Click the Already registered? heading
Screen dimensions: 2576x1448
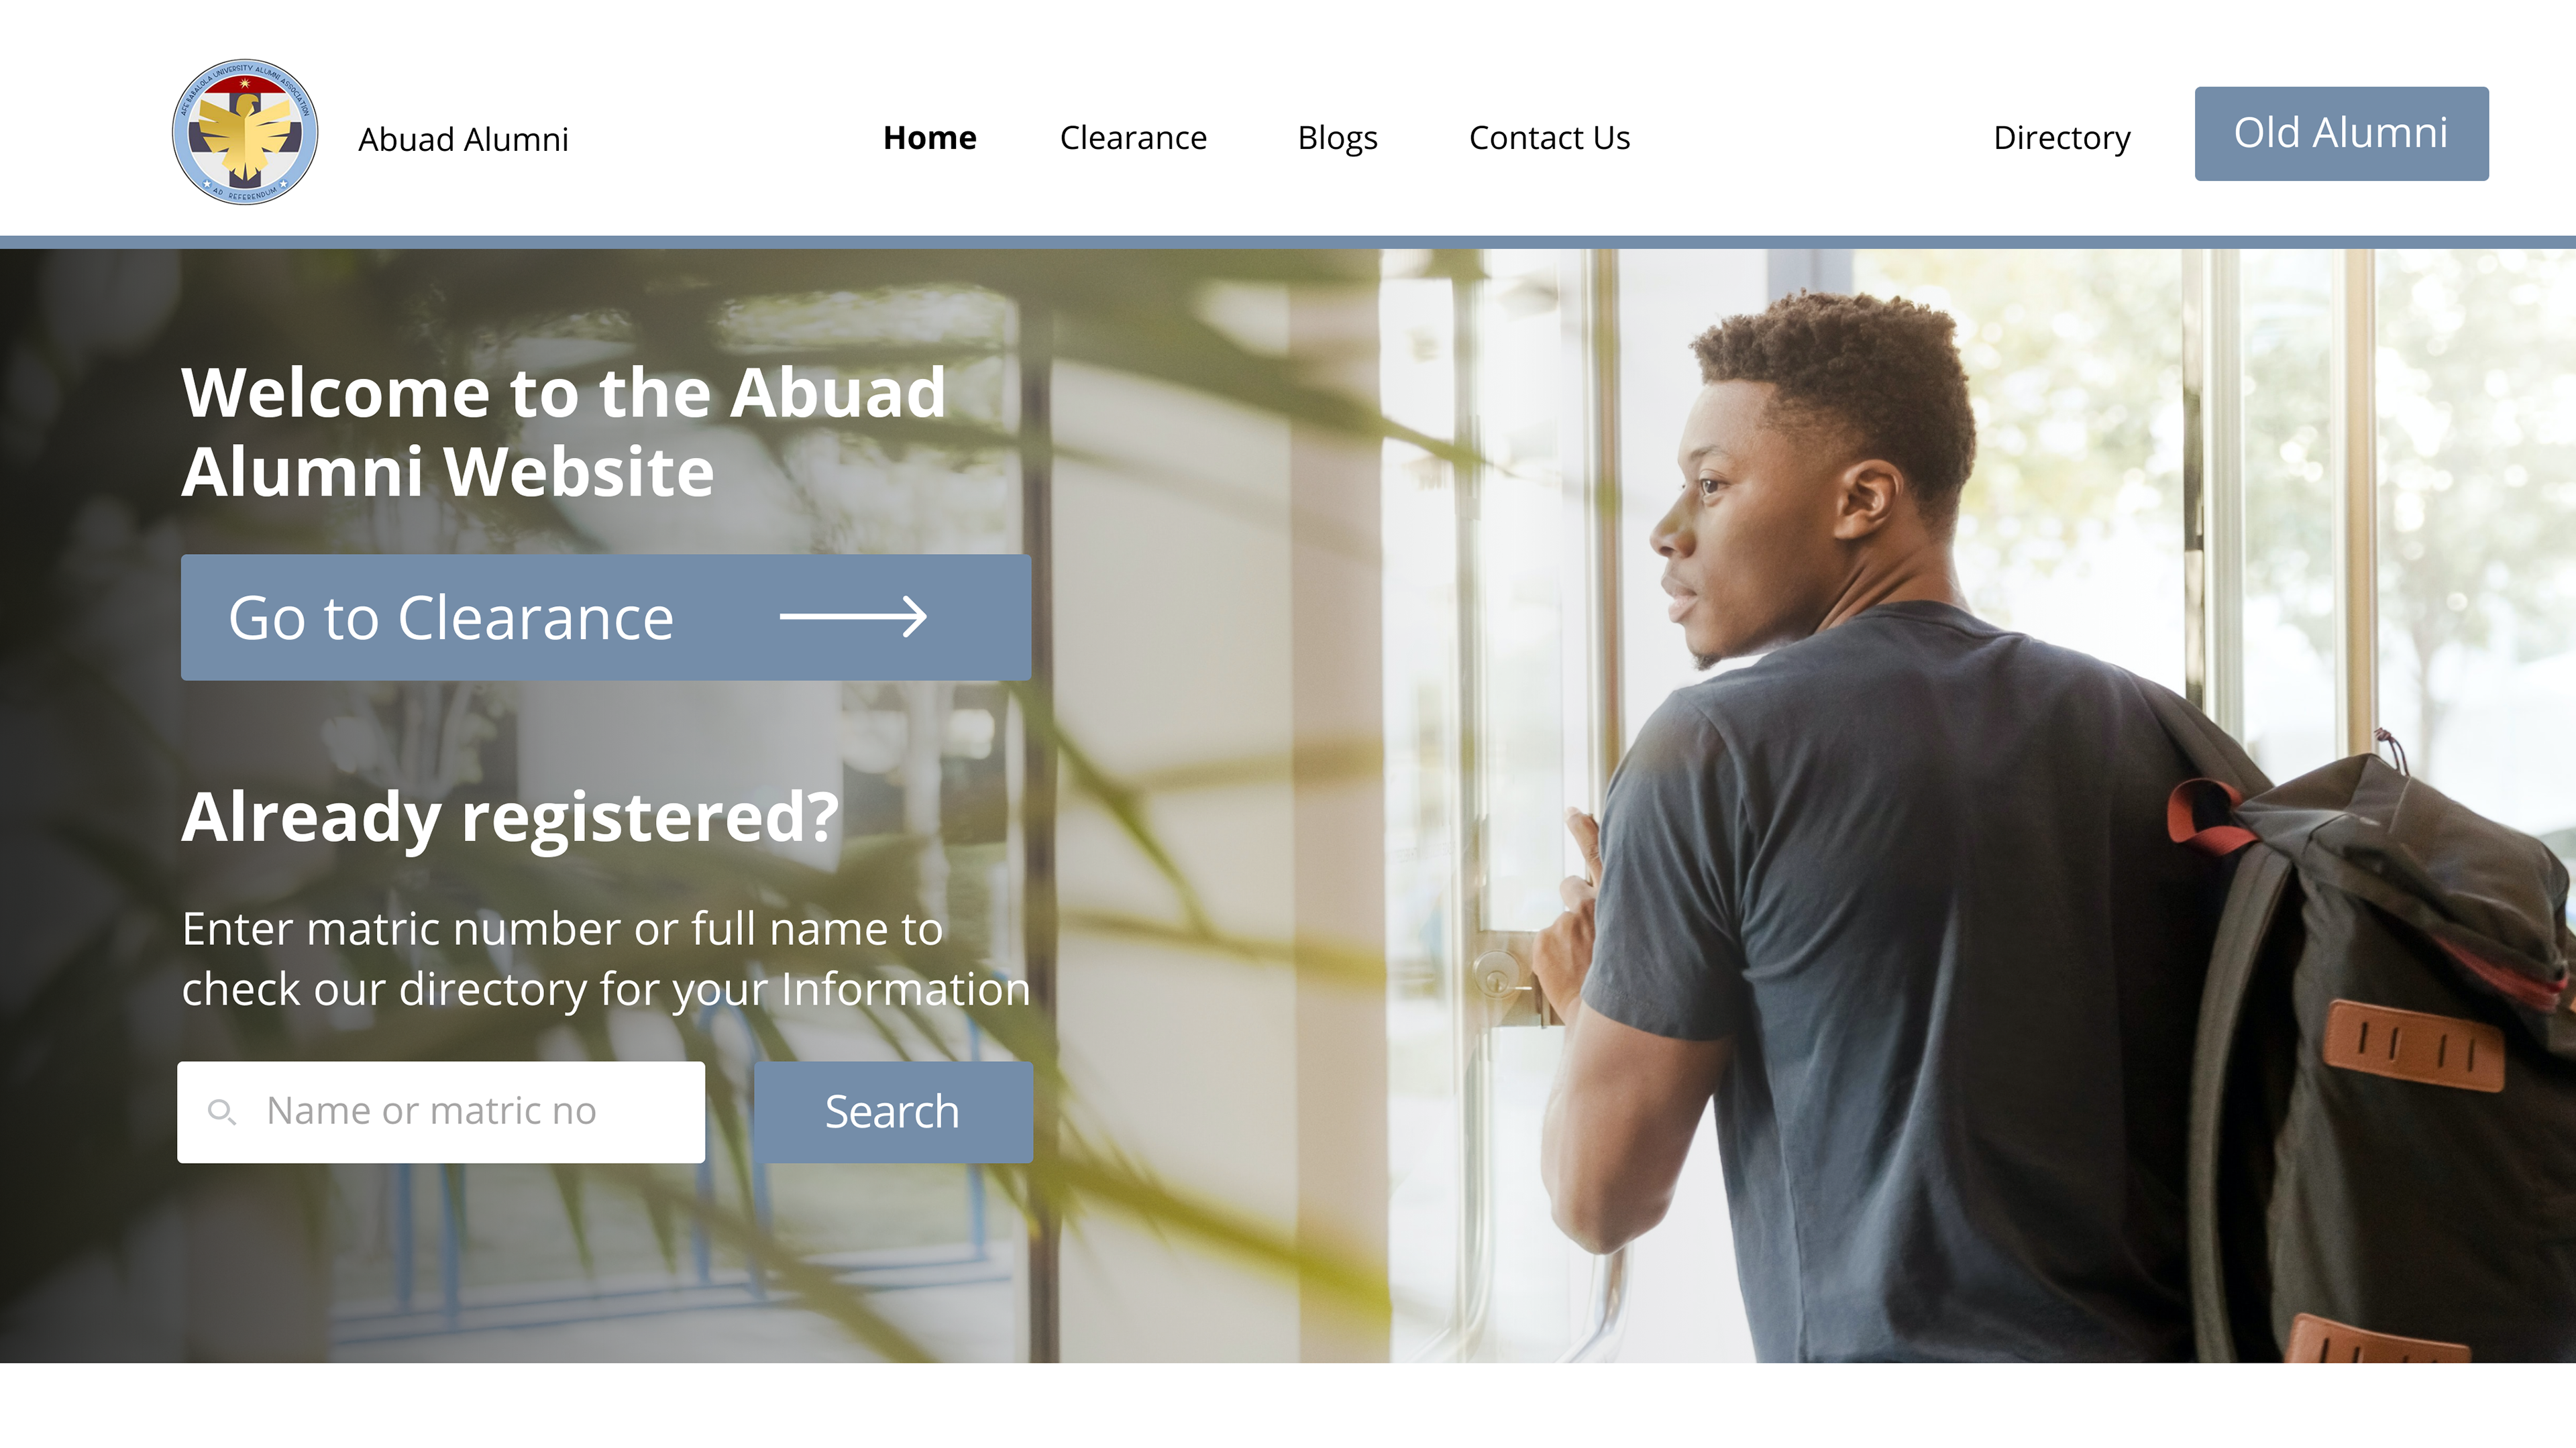point(510,817)
